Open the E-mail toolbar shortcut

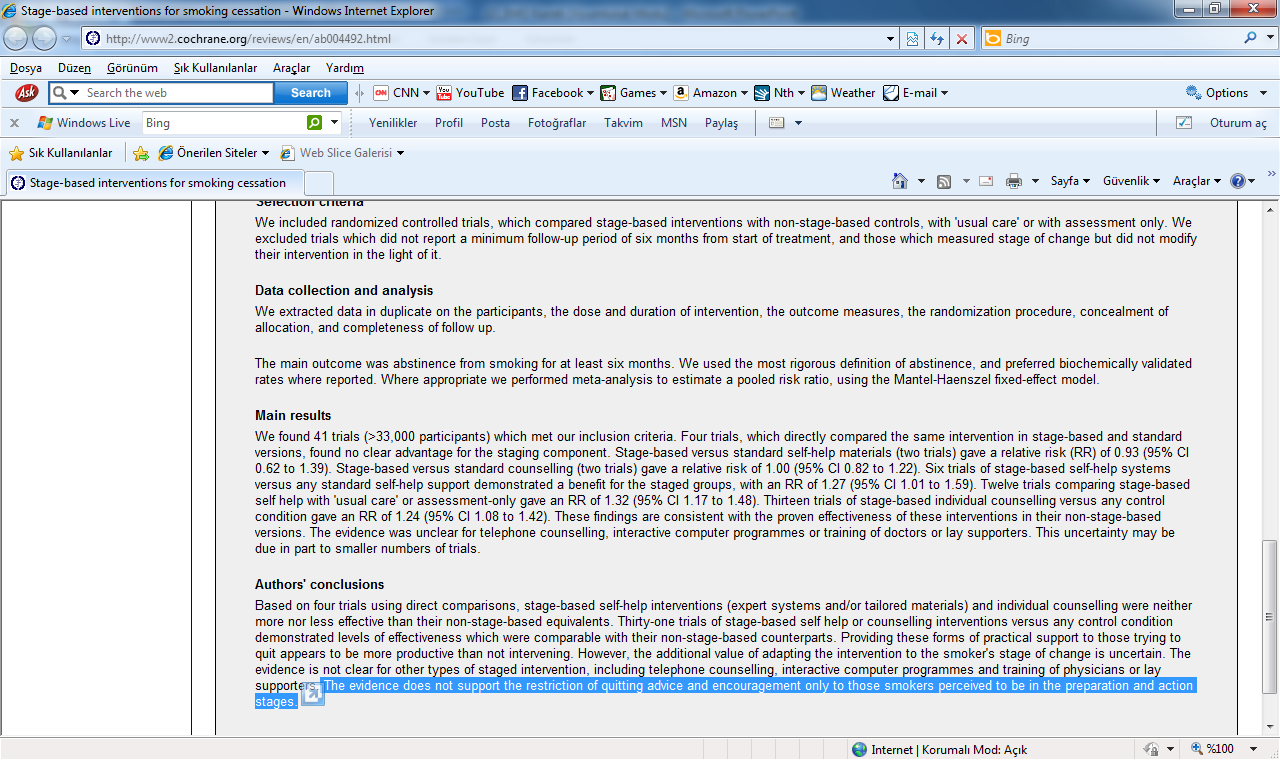(x=915, y=93)
